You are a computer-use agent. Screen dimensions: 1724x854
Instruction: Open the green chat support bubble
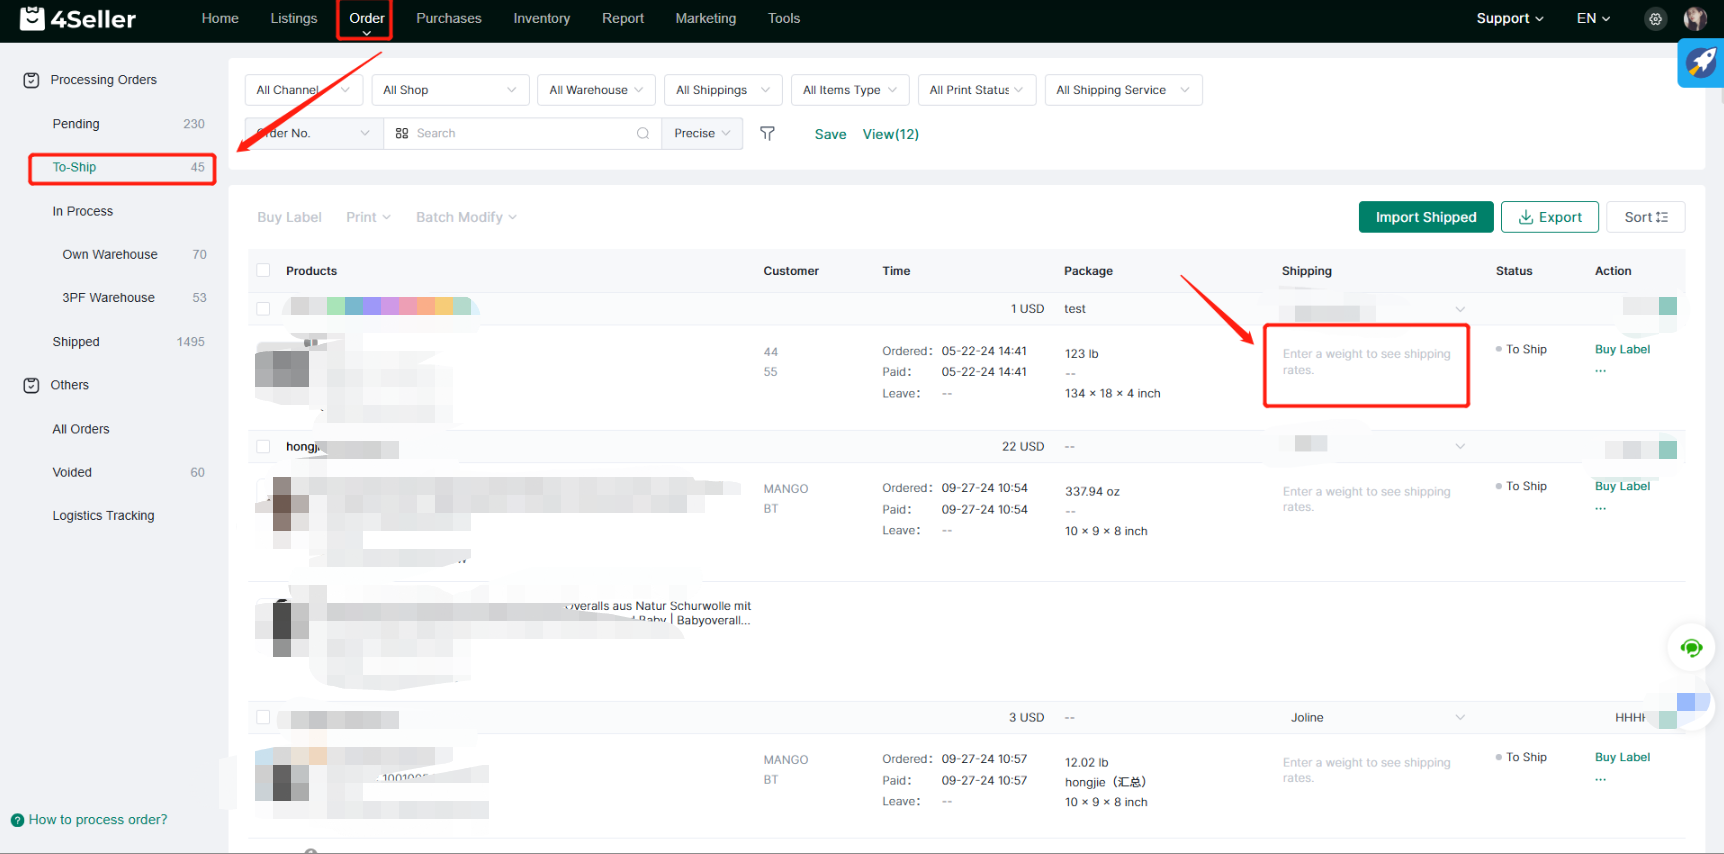(1691, 648)
